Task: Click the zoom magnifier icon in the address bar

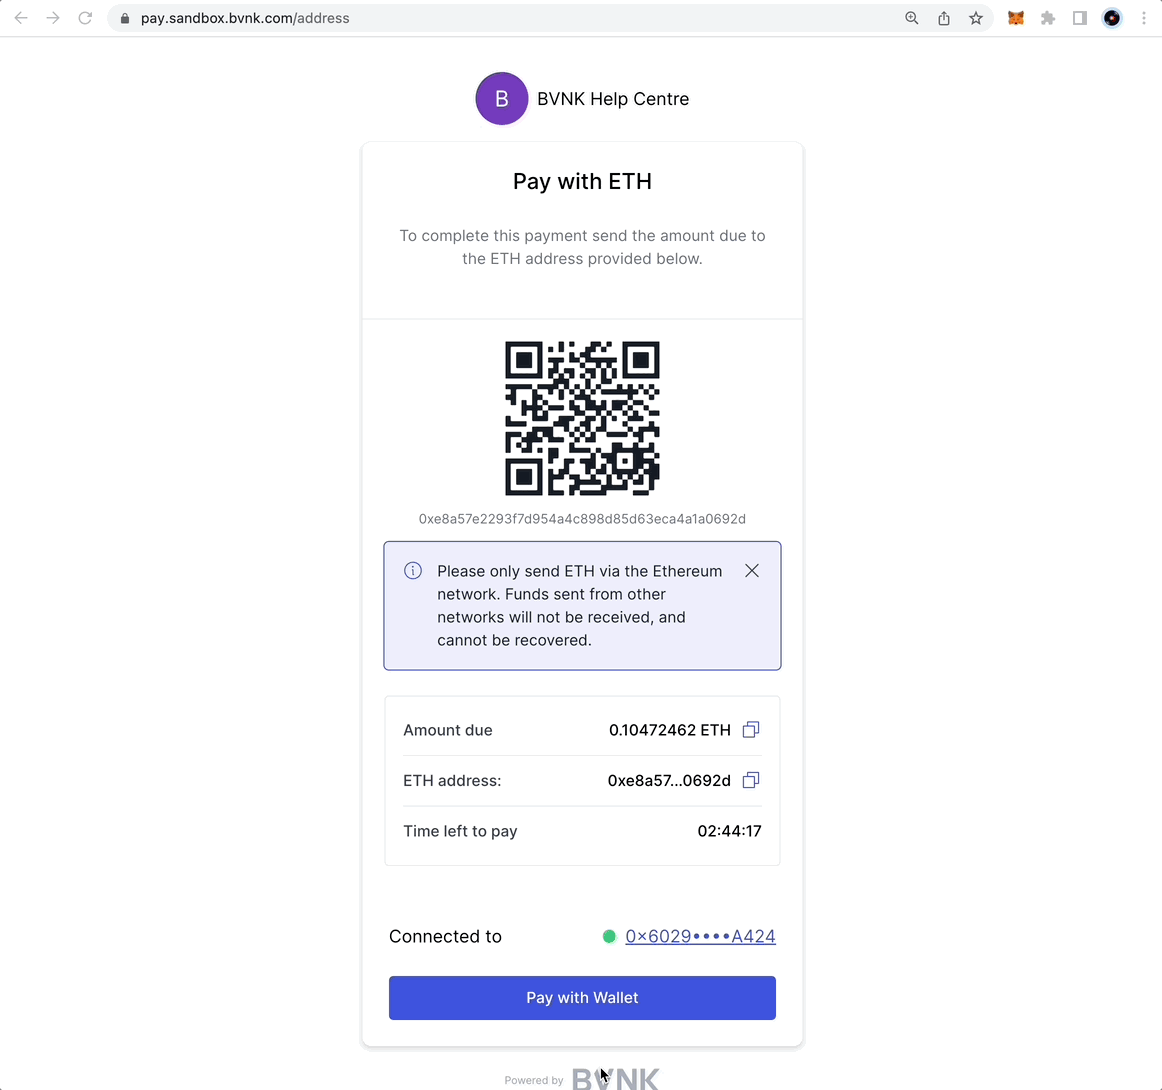Action: pyautogui.click(x=912, y=18)
